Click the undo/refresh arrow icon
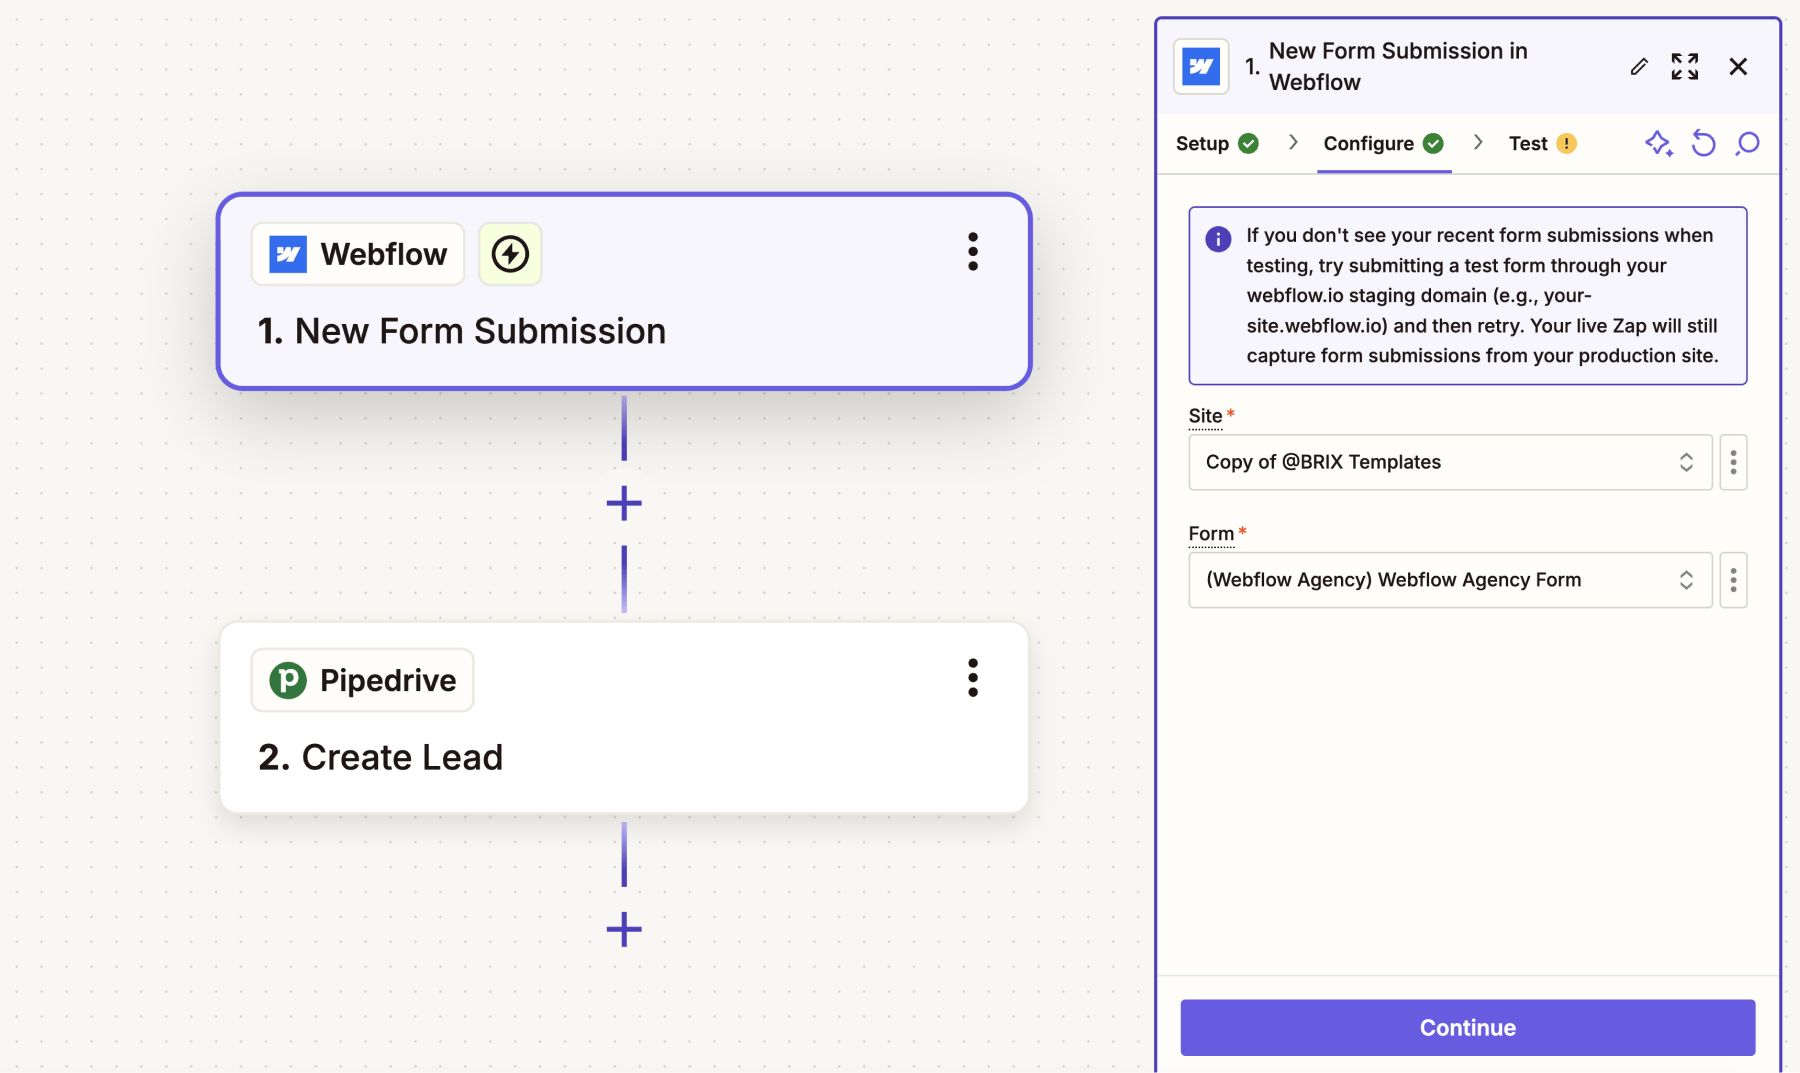 [1703, 144]
